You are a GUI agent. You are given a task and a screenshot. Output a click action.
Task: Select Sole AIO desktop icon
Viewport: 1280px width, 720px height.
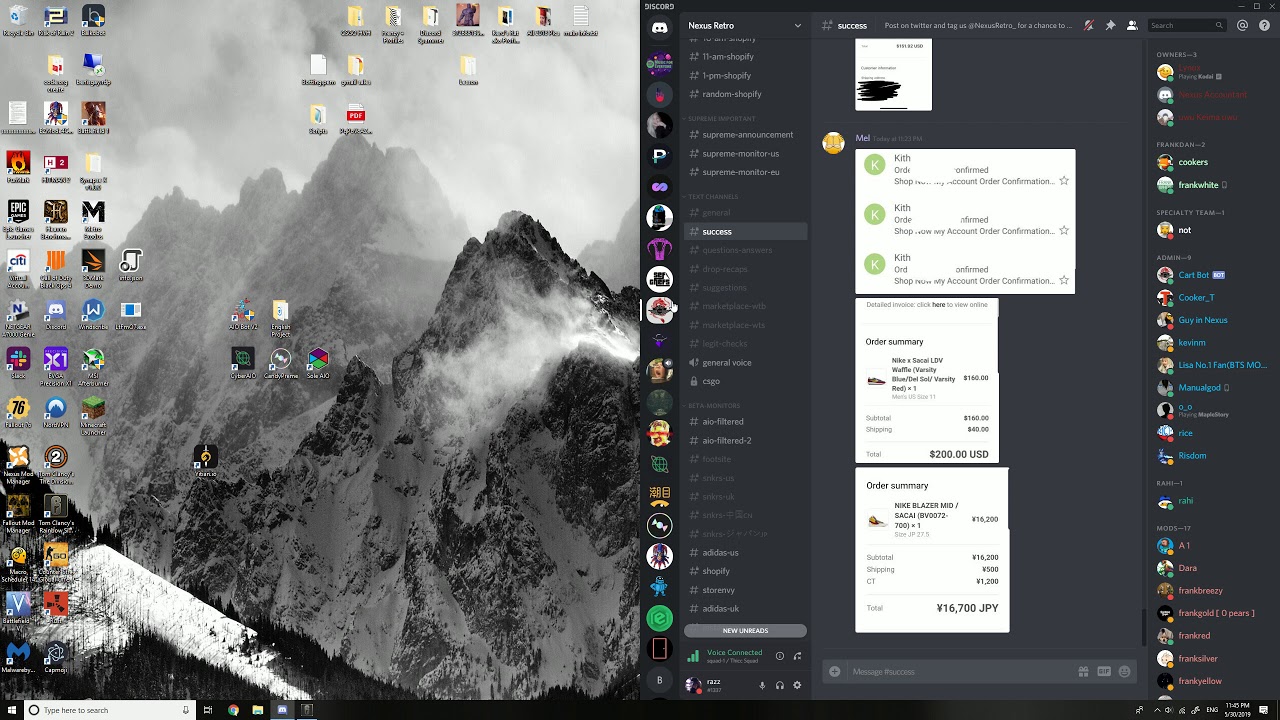(318, 364)
